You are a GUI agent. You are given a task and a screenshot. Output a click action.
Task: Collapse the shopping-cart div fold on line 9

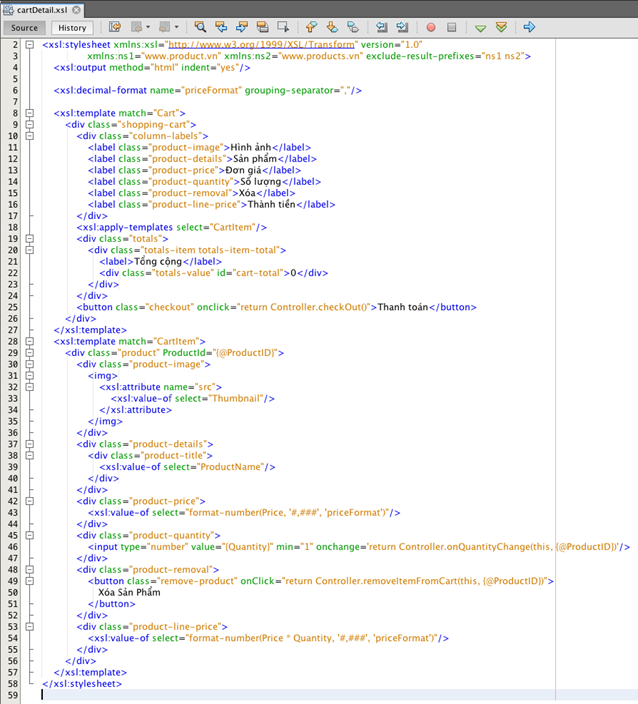pos(30,124)
